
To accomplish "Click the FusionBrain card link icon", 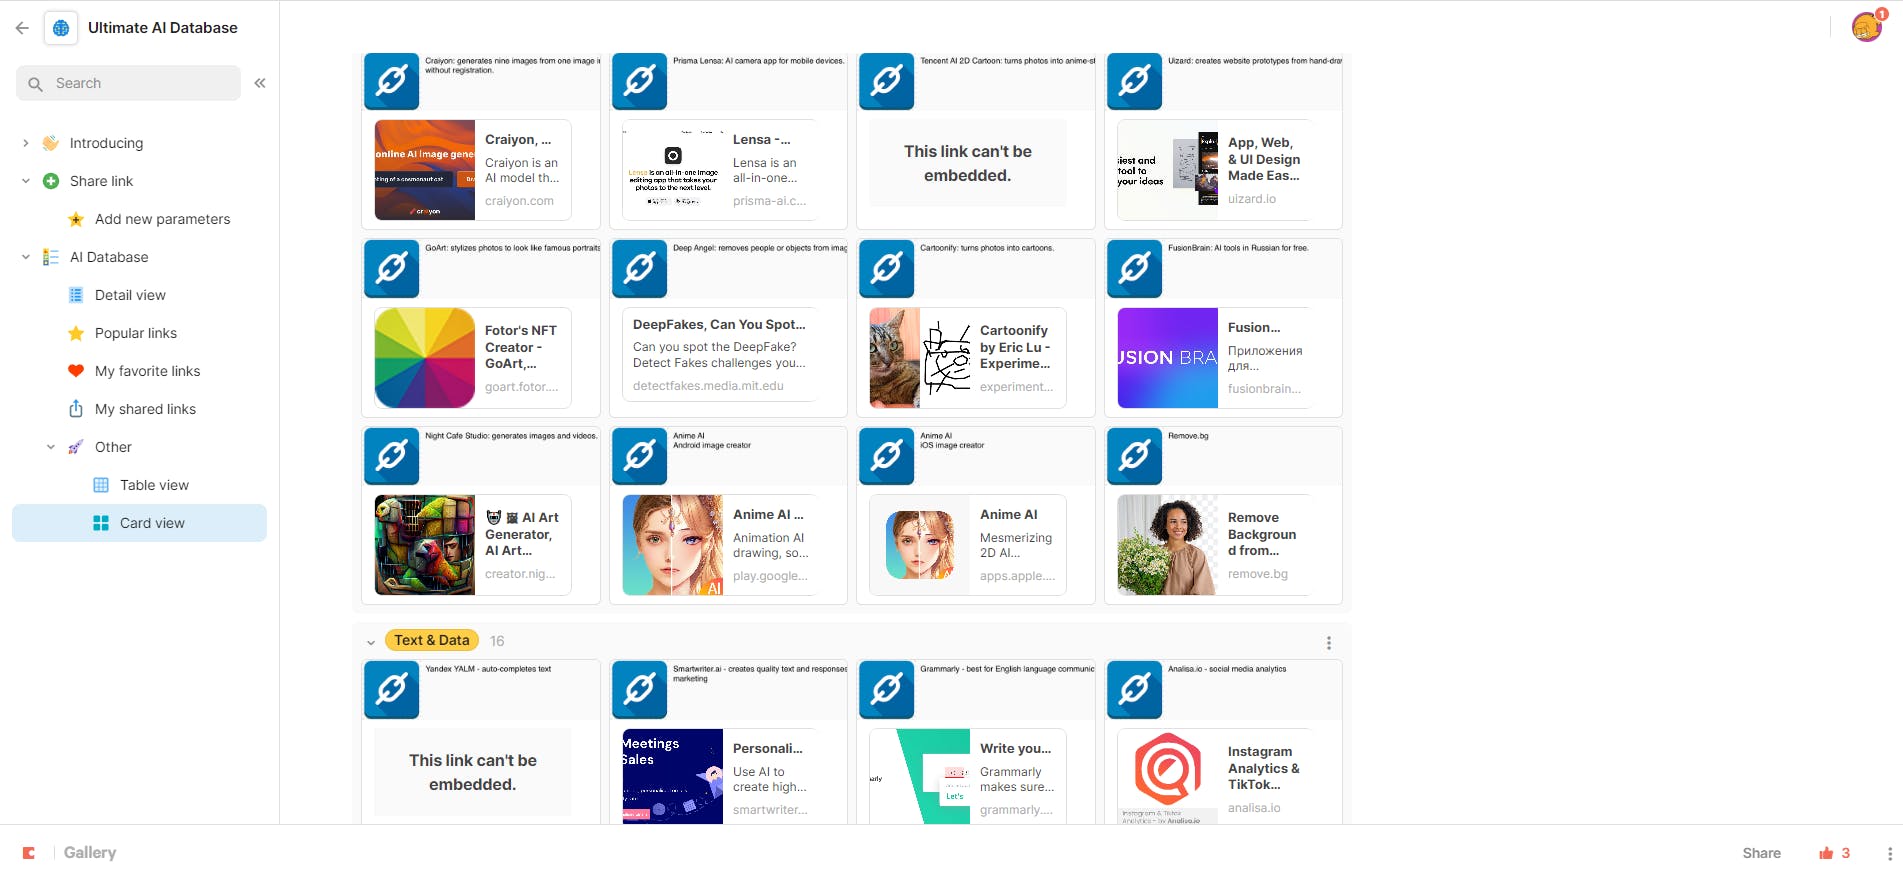I will tap(1134, 268).
